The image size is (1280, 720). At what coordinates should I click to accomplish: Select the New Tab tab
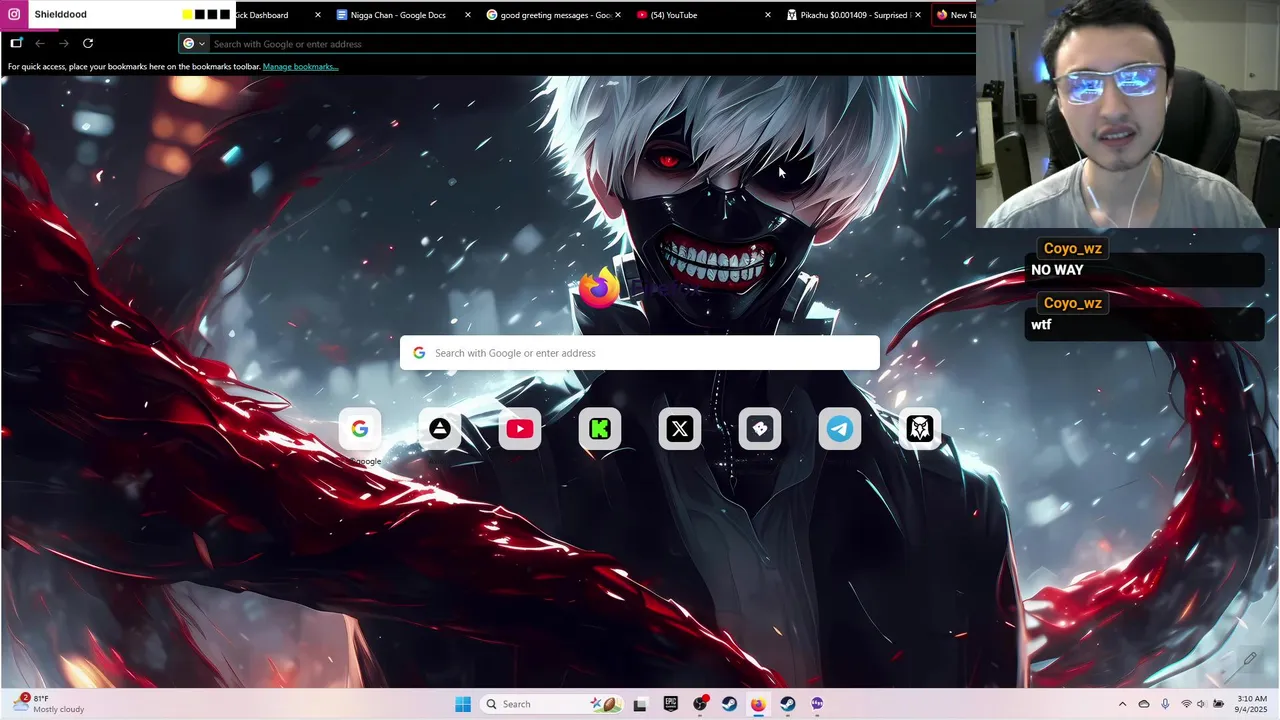(954, 15)
